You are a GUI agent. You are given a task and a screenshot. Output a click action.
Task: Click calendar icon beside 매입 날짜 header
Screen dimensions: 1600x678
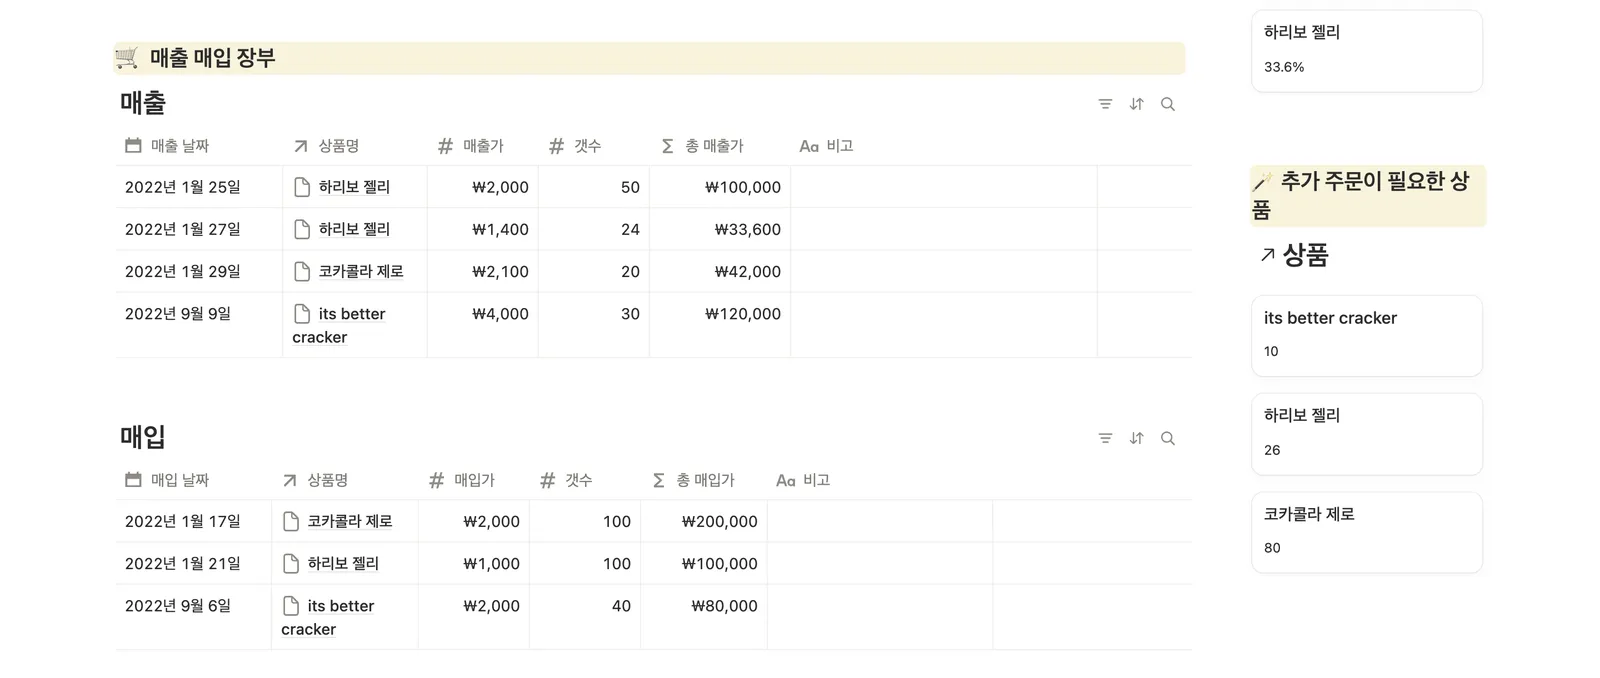point(133,480)
